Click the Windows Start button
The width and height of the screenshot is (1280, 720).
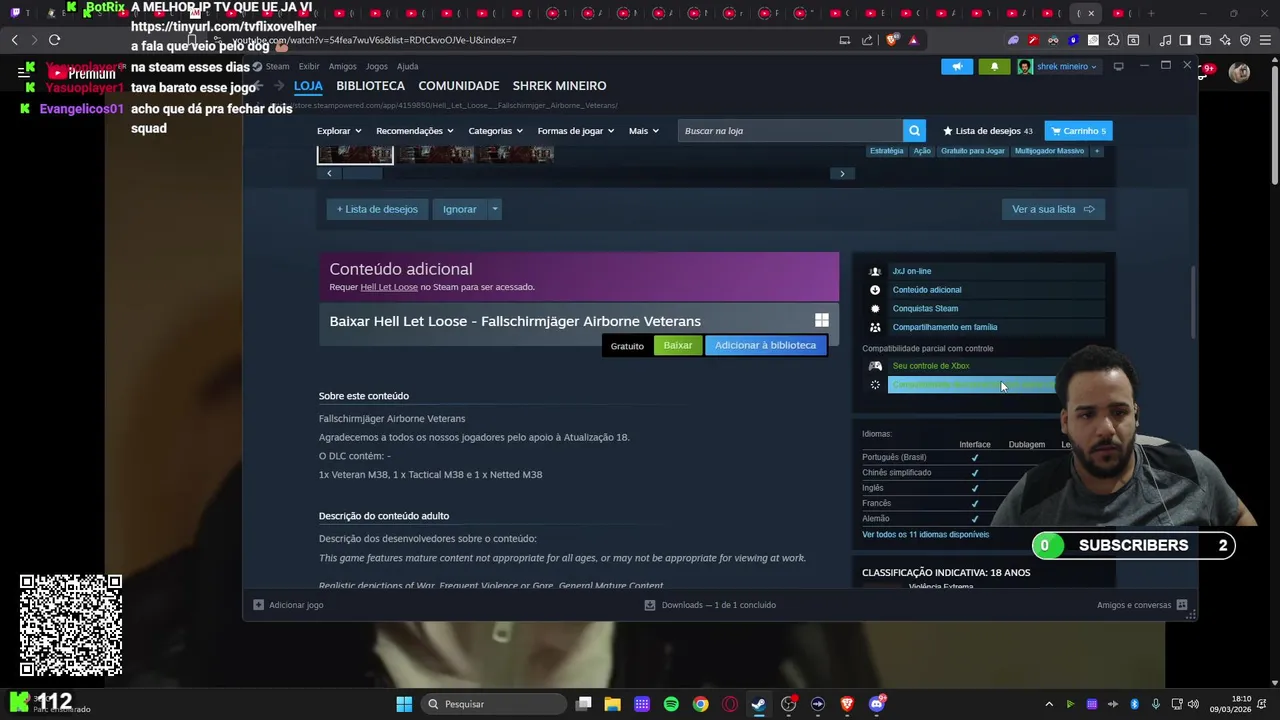coord(404,704)
